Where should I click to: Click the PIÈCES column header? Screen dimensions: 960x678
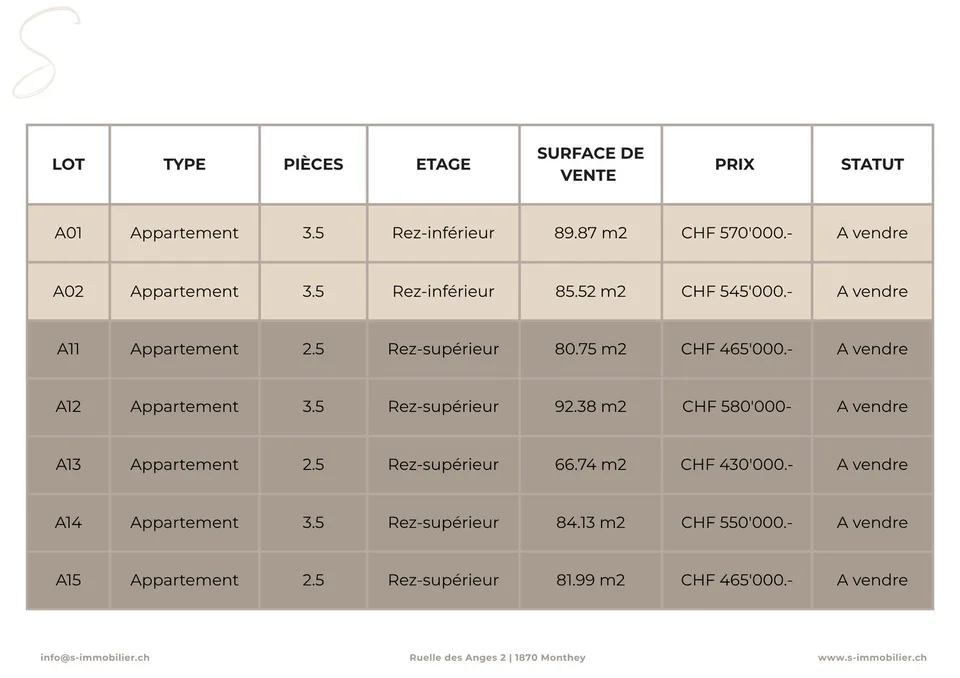tap(313, 164)
